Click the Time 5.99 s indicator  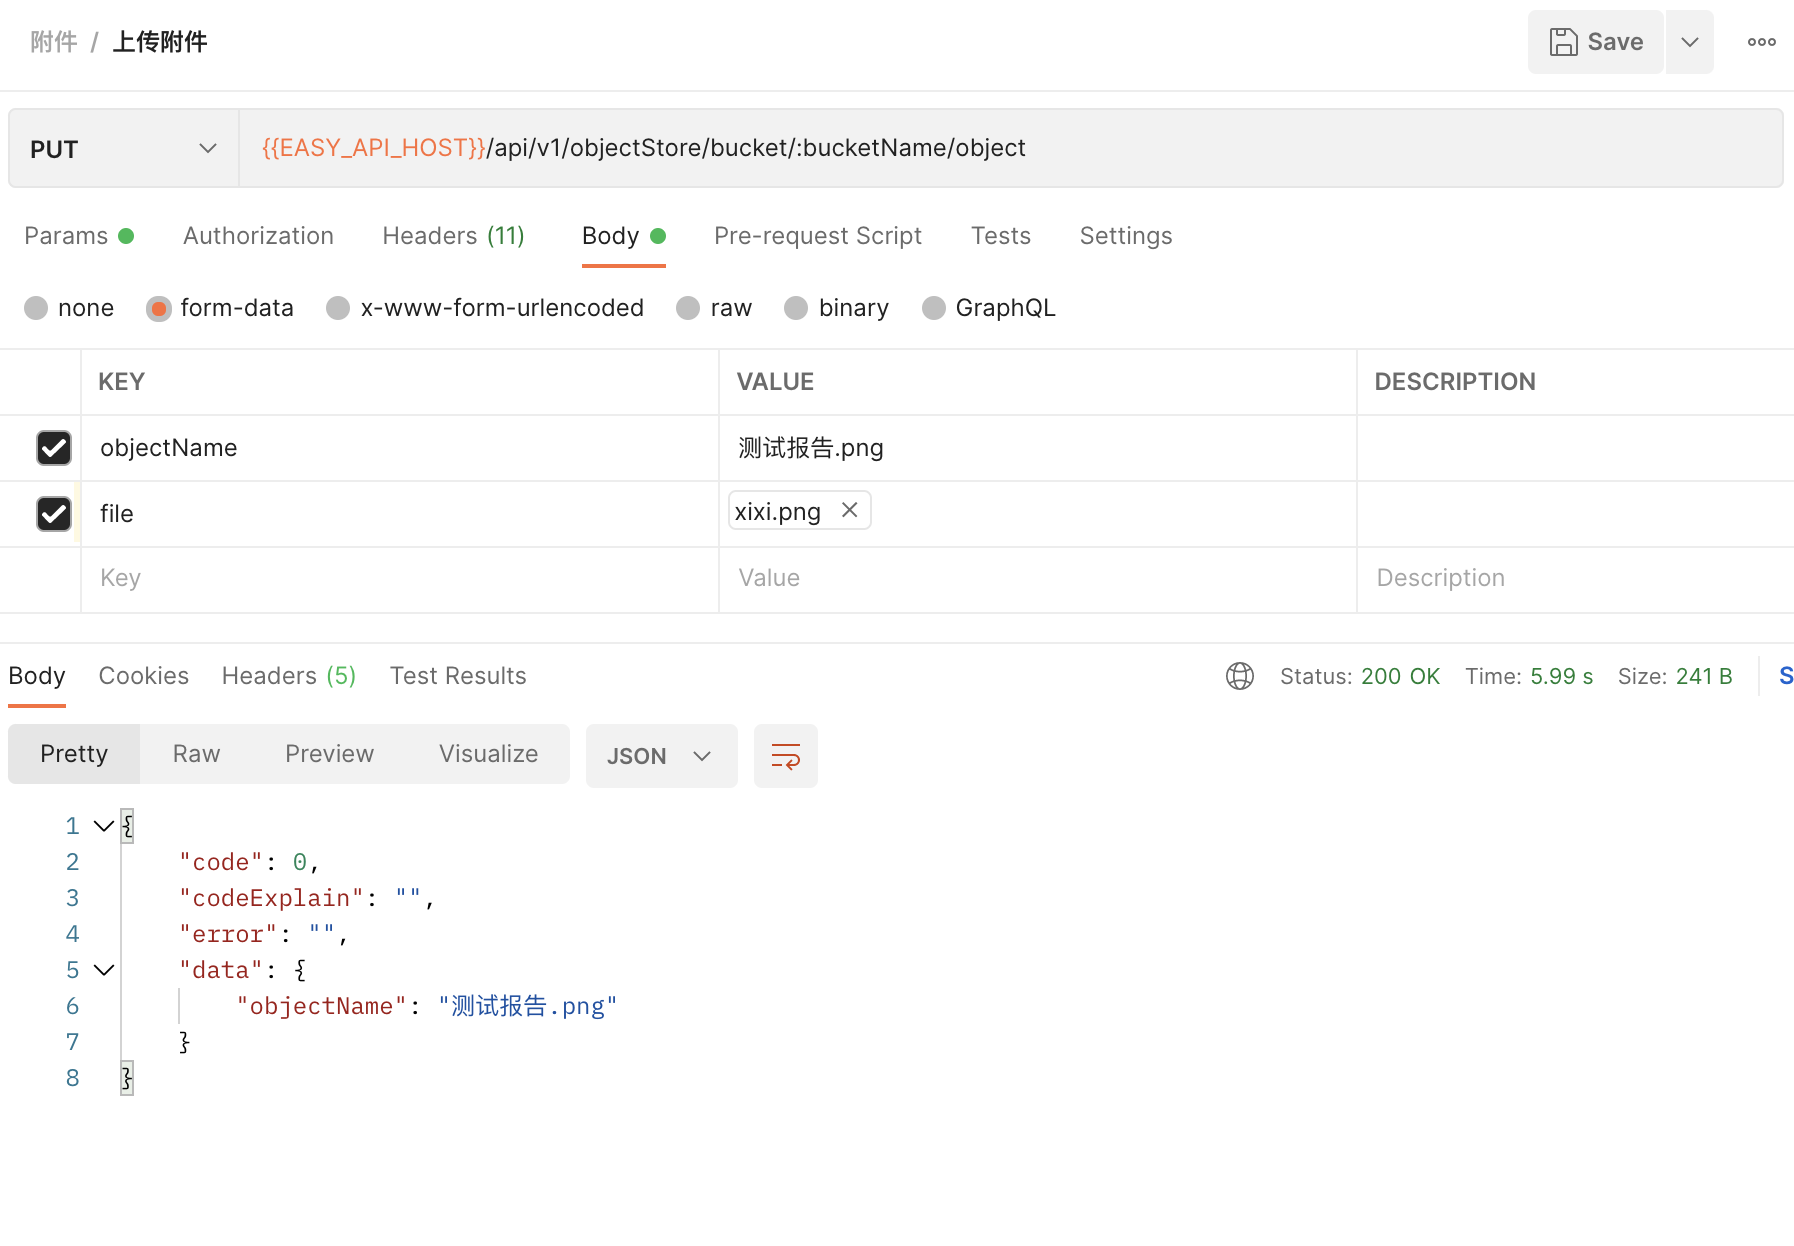1529,676
